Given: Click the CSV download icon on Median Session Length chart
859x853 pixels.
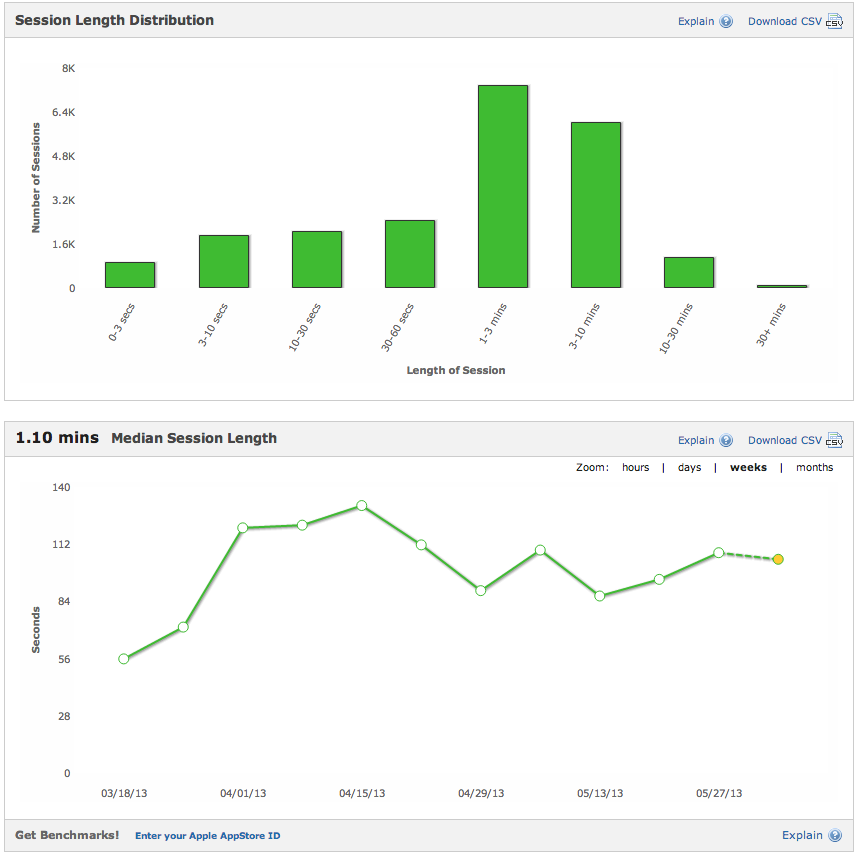Looking at the screenshot, I should click(835, 440).
